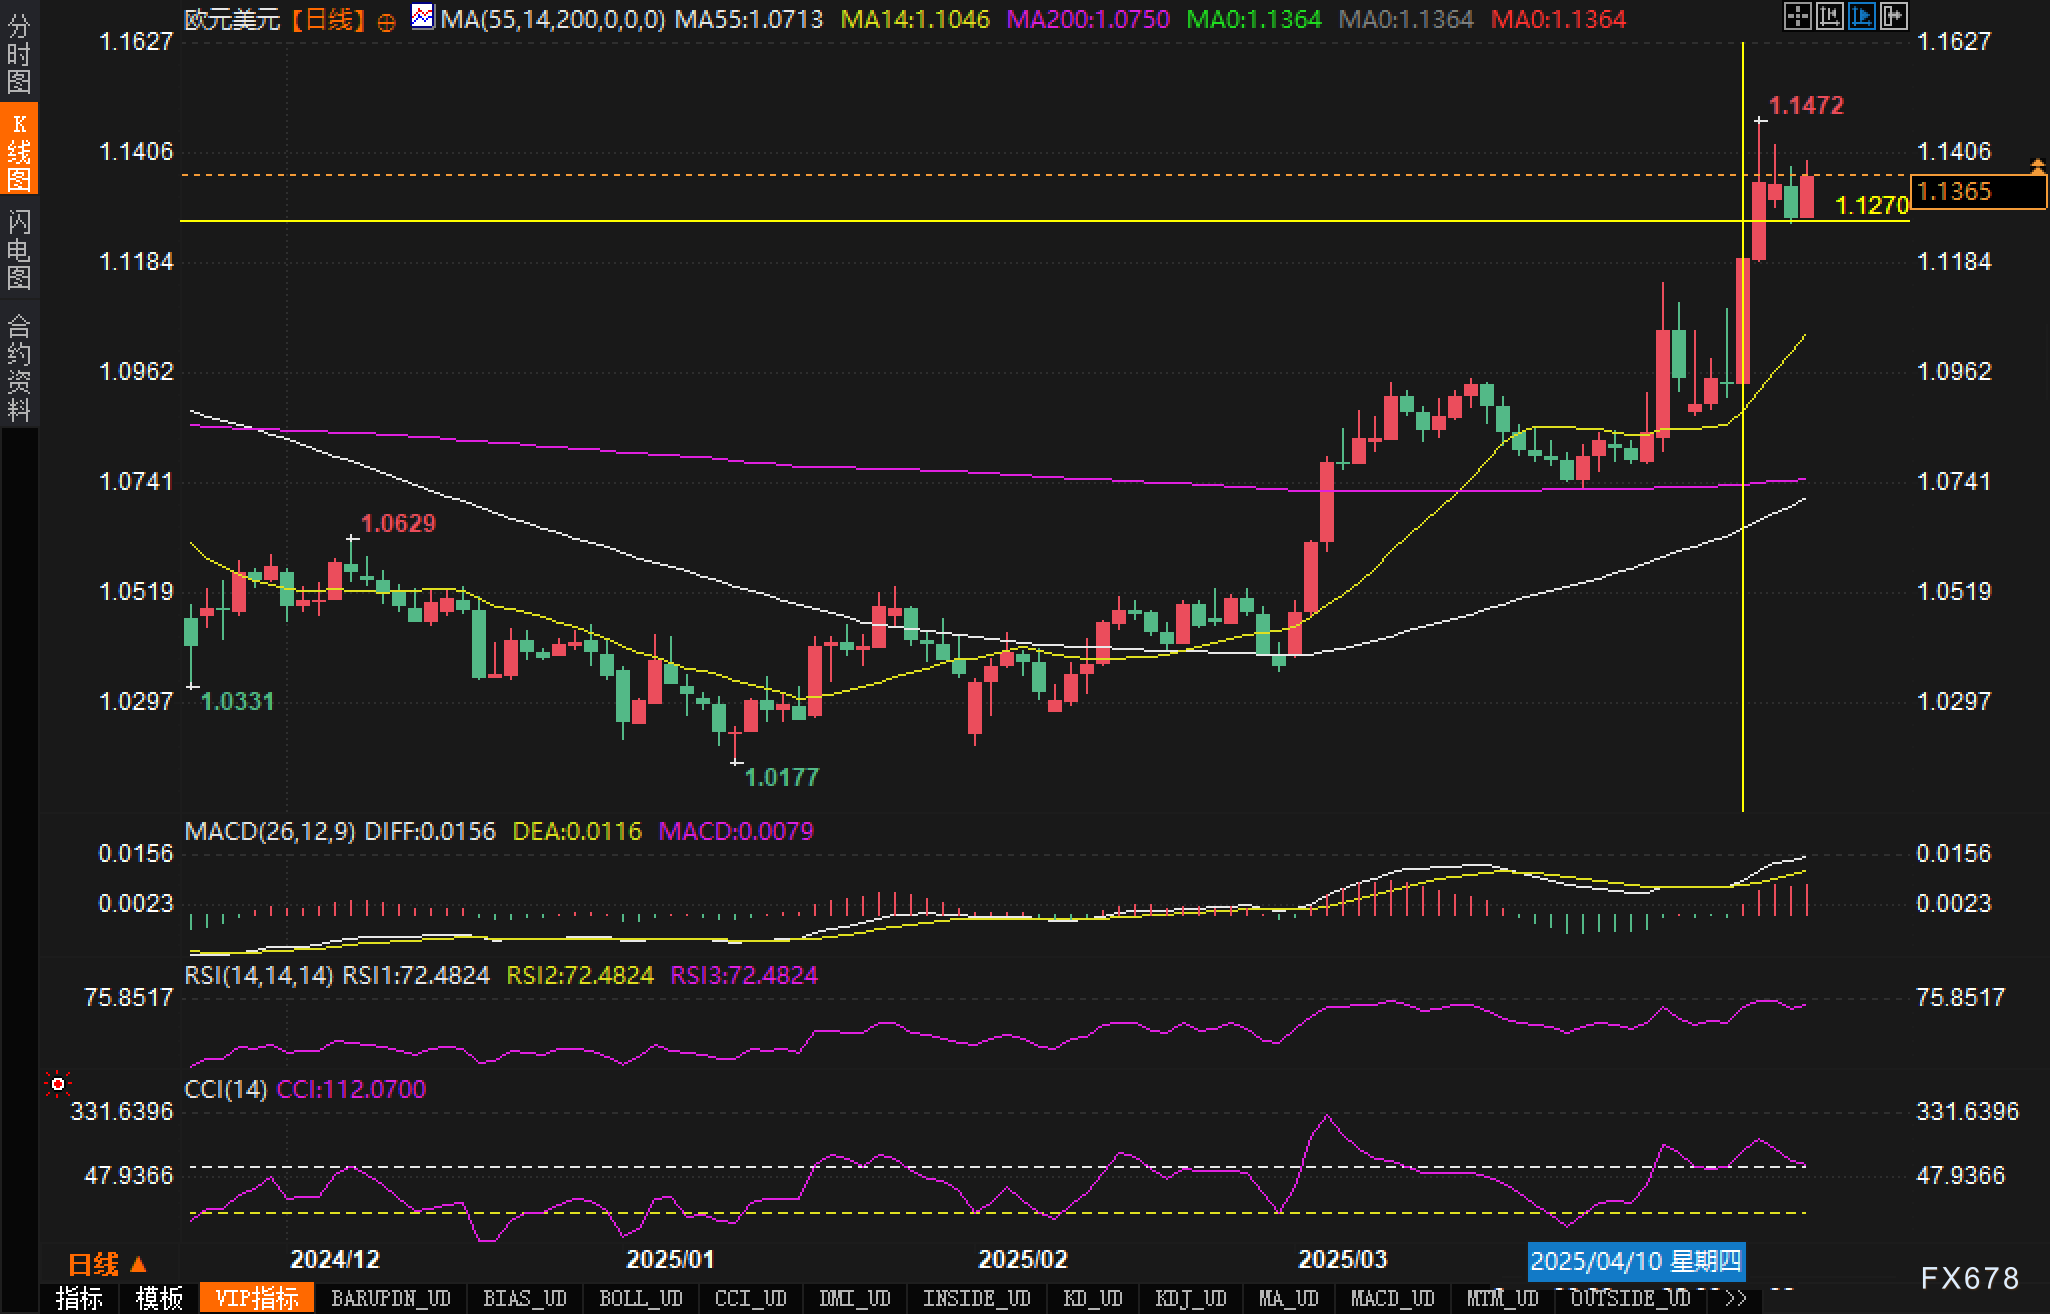Click the crosshair grid icon at top right
The height and width of the screenshot is (1314, 2050).
[x=1797, y=16]
